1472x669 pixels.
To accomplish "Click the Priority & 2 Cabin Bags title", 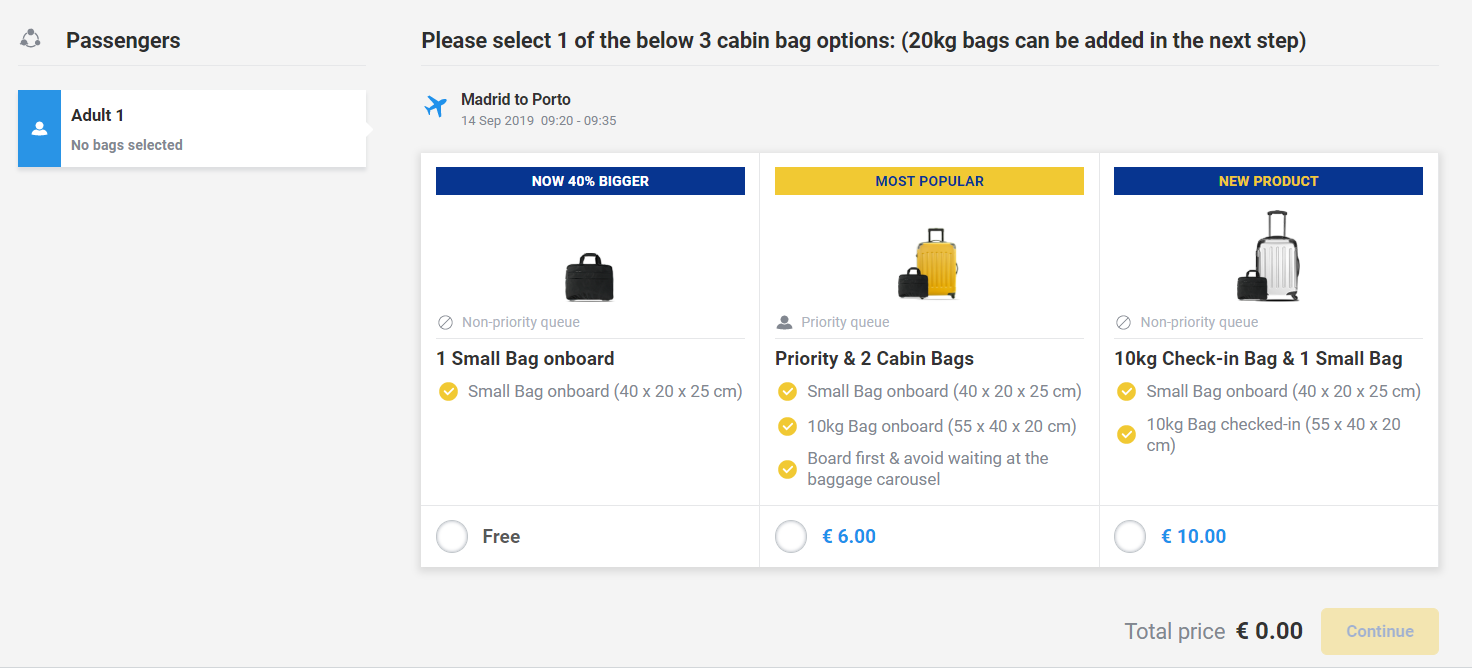I will [874, 359].
